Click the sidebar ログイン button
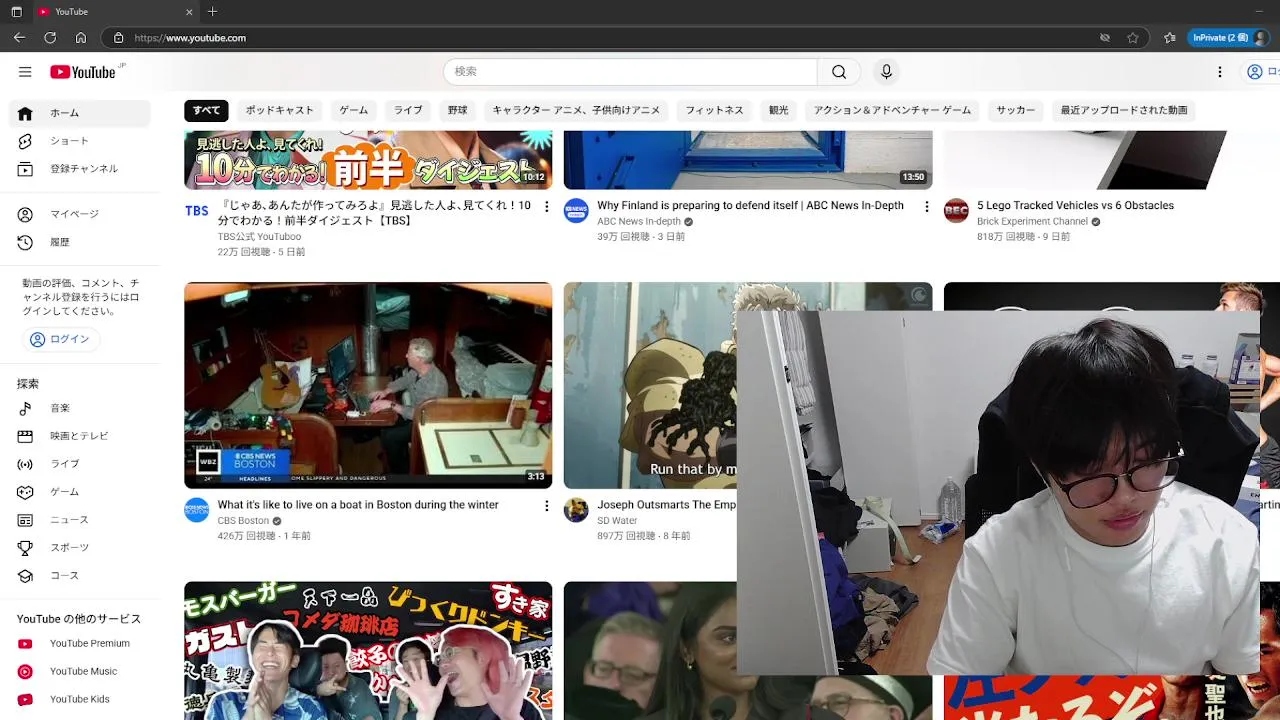Viewport: 1280px width, 720px height. pyautogui.click(x=61, y=339)
